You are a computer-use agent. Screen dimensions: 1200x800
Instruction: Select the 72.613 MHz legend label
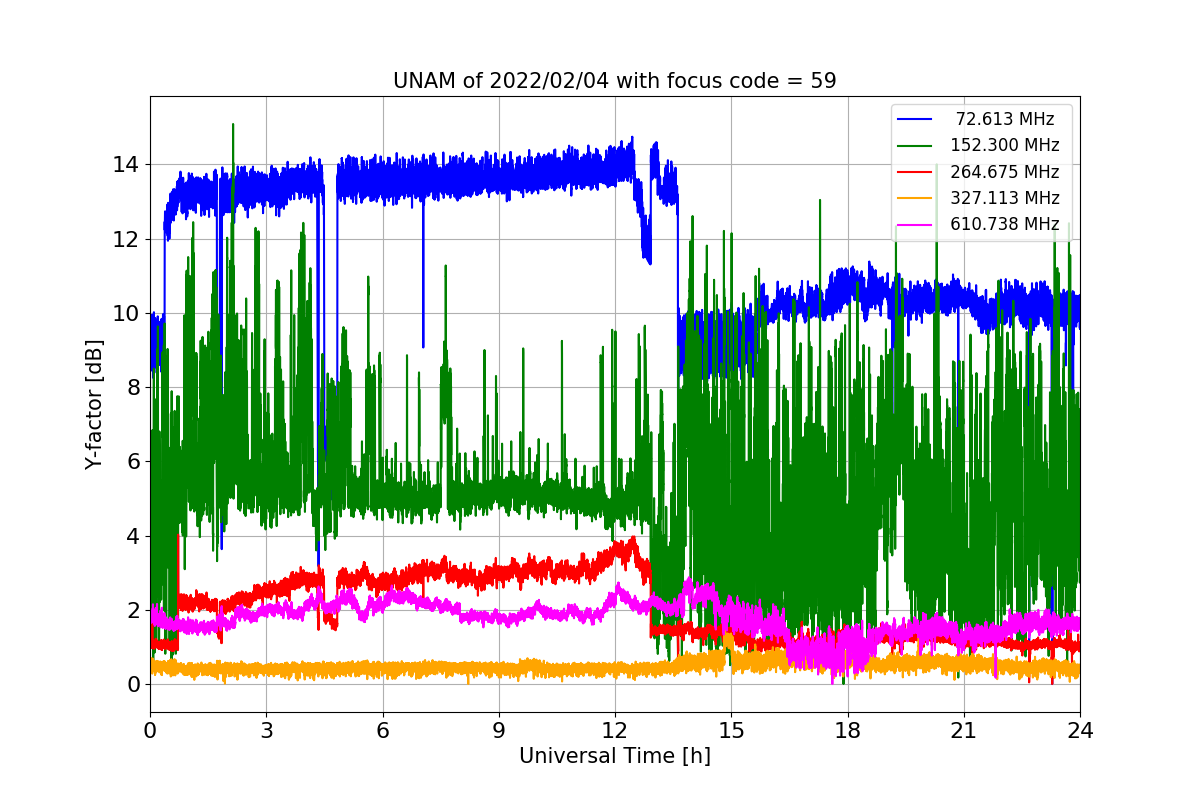pos(1005,119)
